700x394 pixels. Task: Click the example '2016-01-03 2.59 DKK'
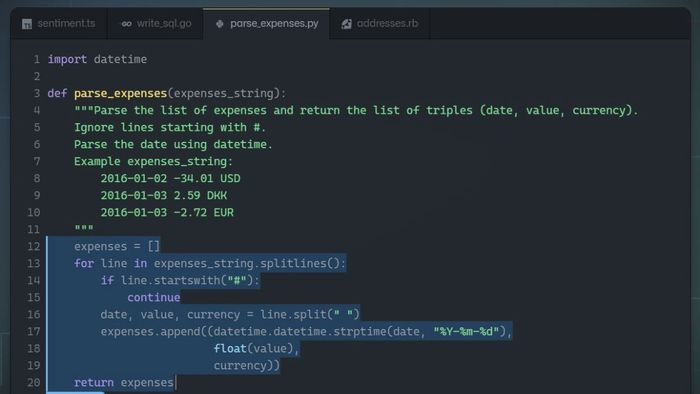(x=164, y=195)
